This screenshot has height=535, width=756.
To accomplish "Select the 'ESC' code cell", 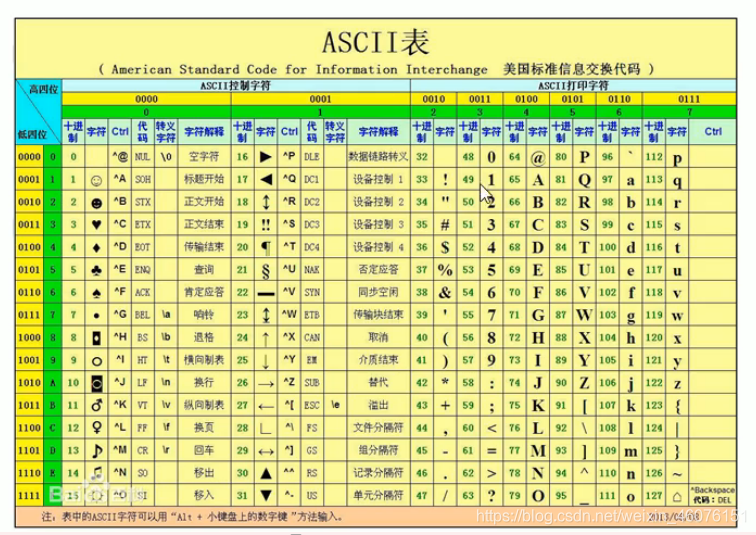I will [x=312, y=405].
